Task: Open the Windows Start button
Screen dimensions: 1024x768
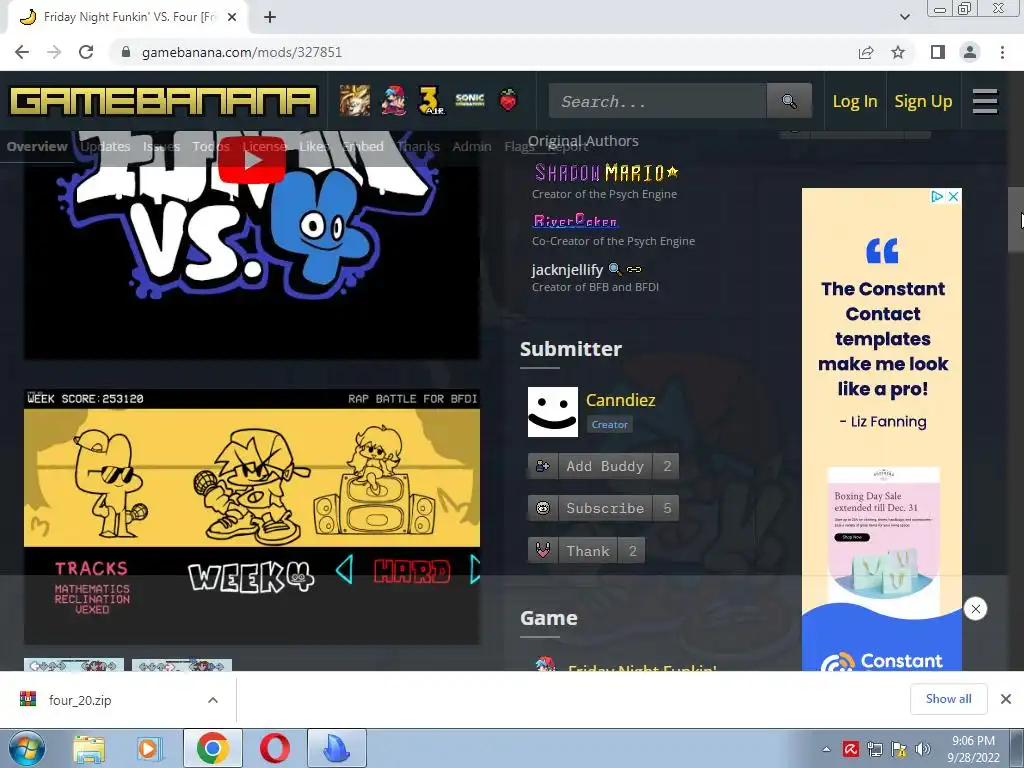Action: [26, 748]
